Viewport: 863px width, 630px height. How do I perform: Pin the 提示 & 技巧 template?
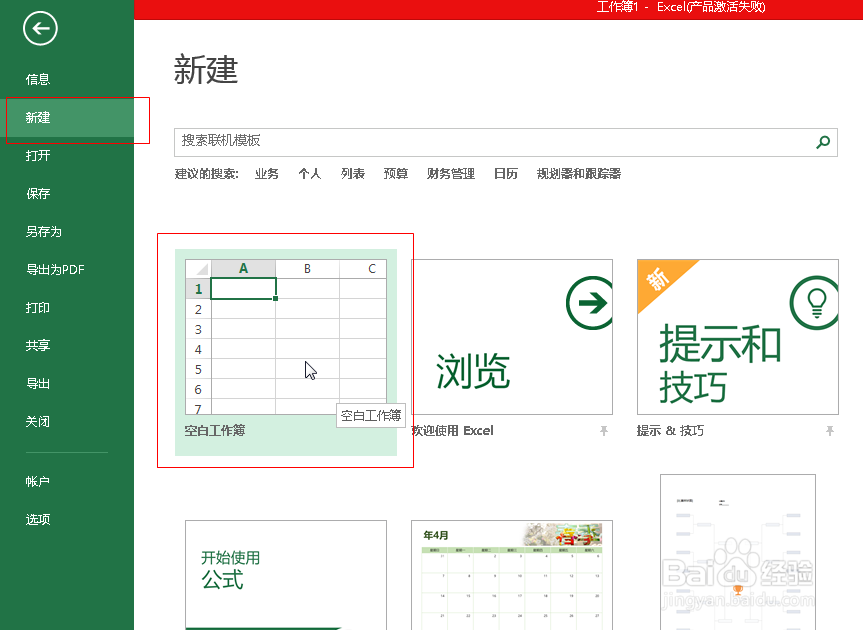(x=829, y=431)
